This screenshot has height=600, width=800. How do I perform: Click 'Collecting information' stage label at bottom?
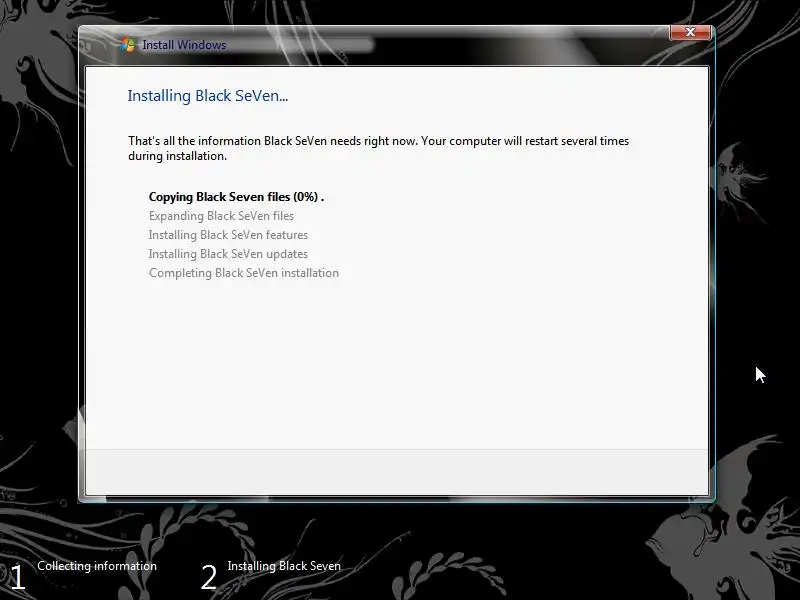pos(97,566)
